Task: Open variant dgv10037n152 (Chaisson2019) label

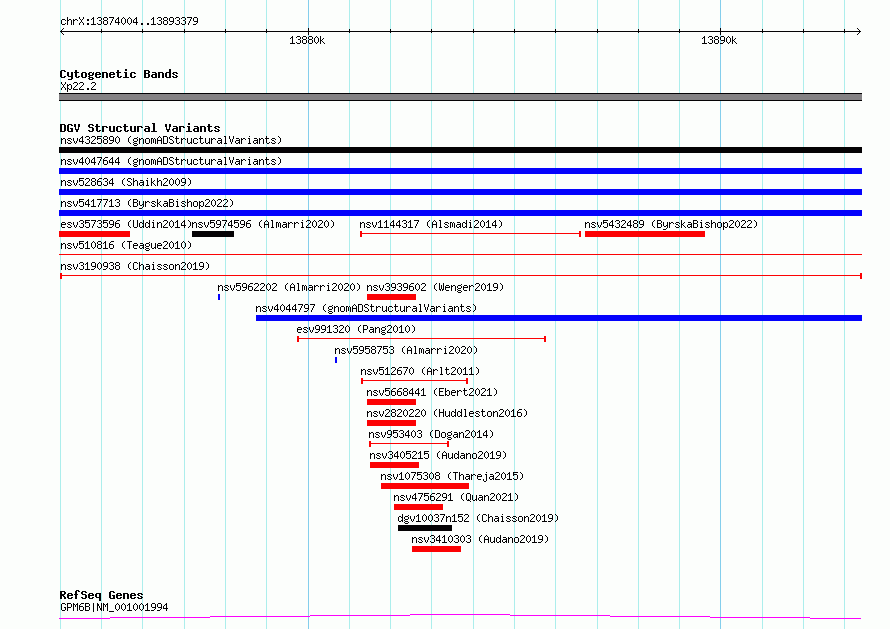Action: 478,518
